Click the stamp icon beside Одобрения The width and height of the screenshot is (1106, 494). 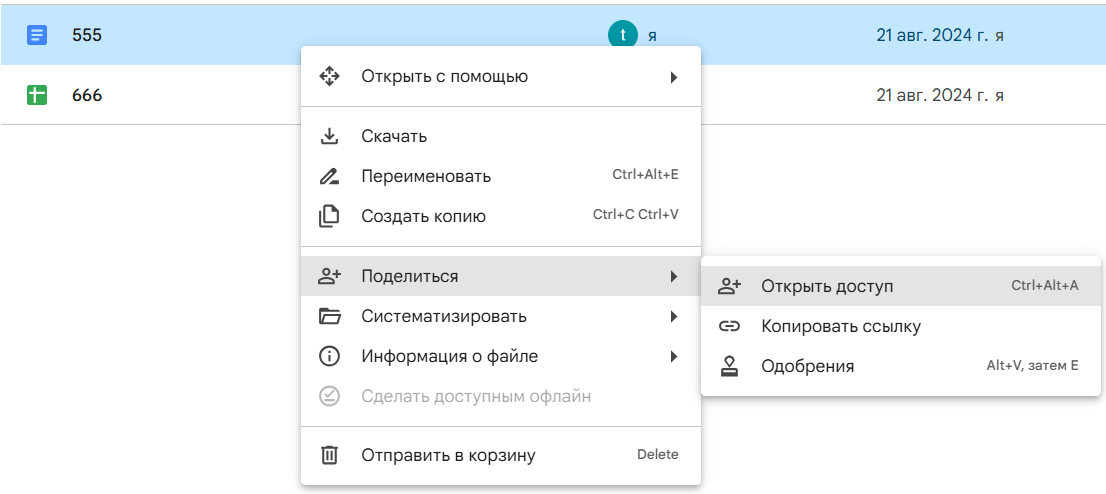[x=729, y=366]
